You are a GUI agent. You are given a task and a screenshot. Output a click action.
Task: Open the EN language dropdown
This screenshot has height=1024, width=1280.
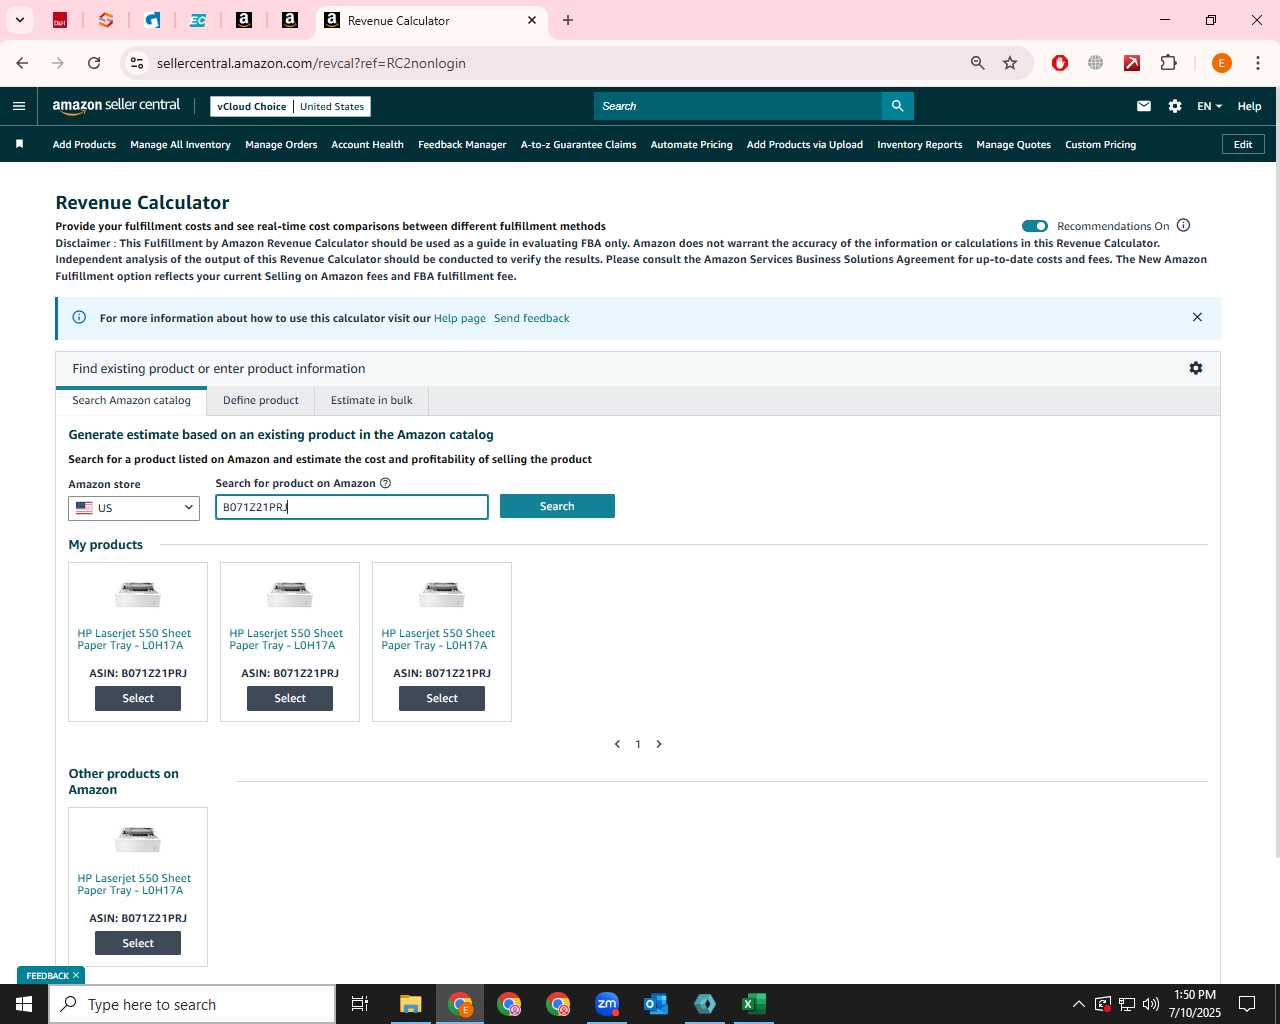pyautogui.click(x=1209, y=106)
